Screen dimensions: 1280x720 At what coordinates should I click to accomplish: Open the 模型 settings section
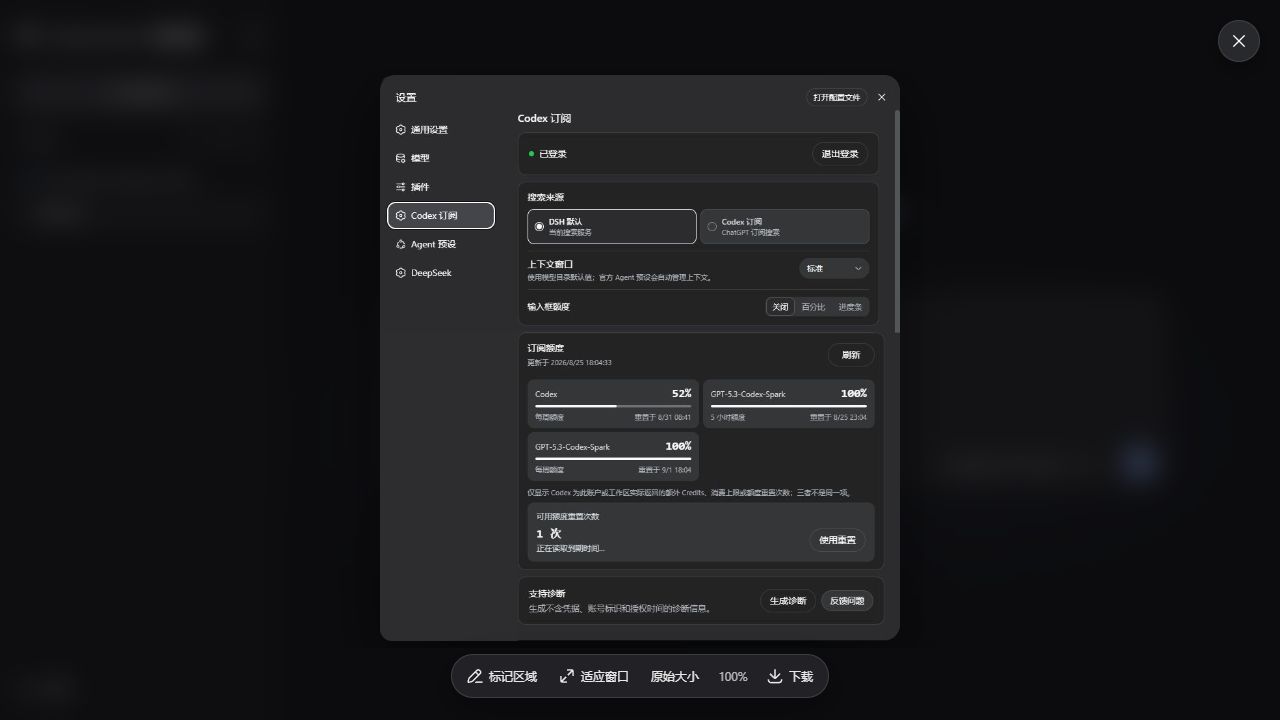pyautogui.click(x=440, y=158)
